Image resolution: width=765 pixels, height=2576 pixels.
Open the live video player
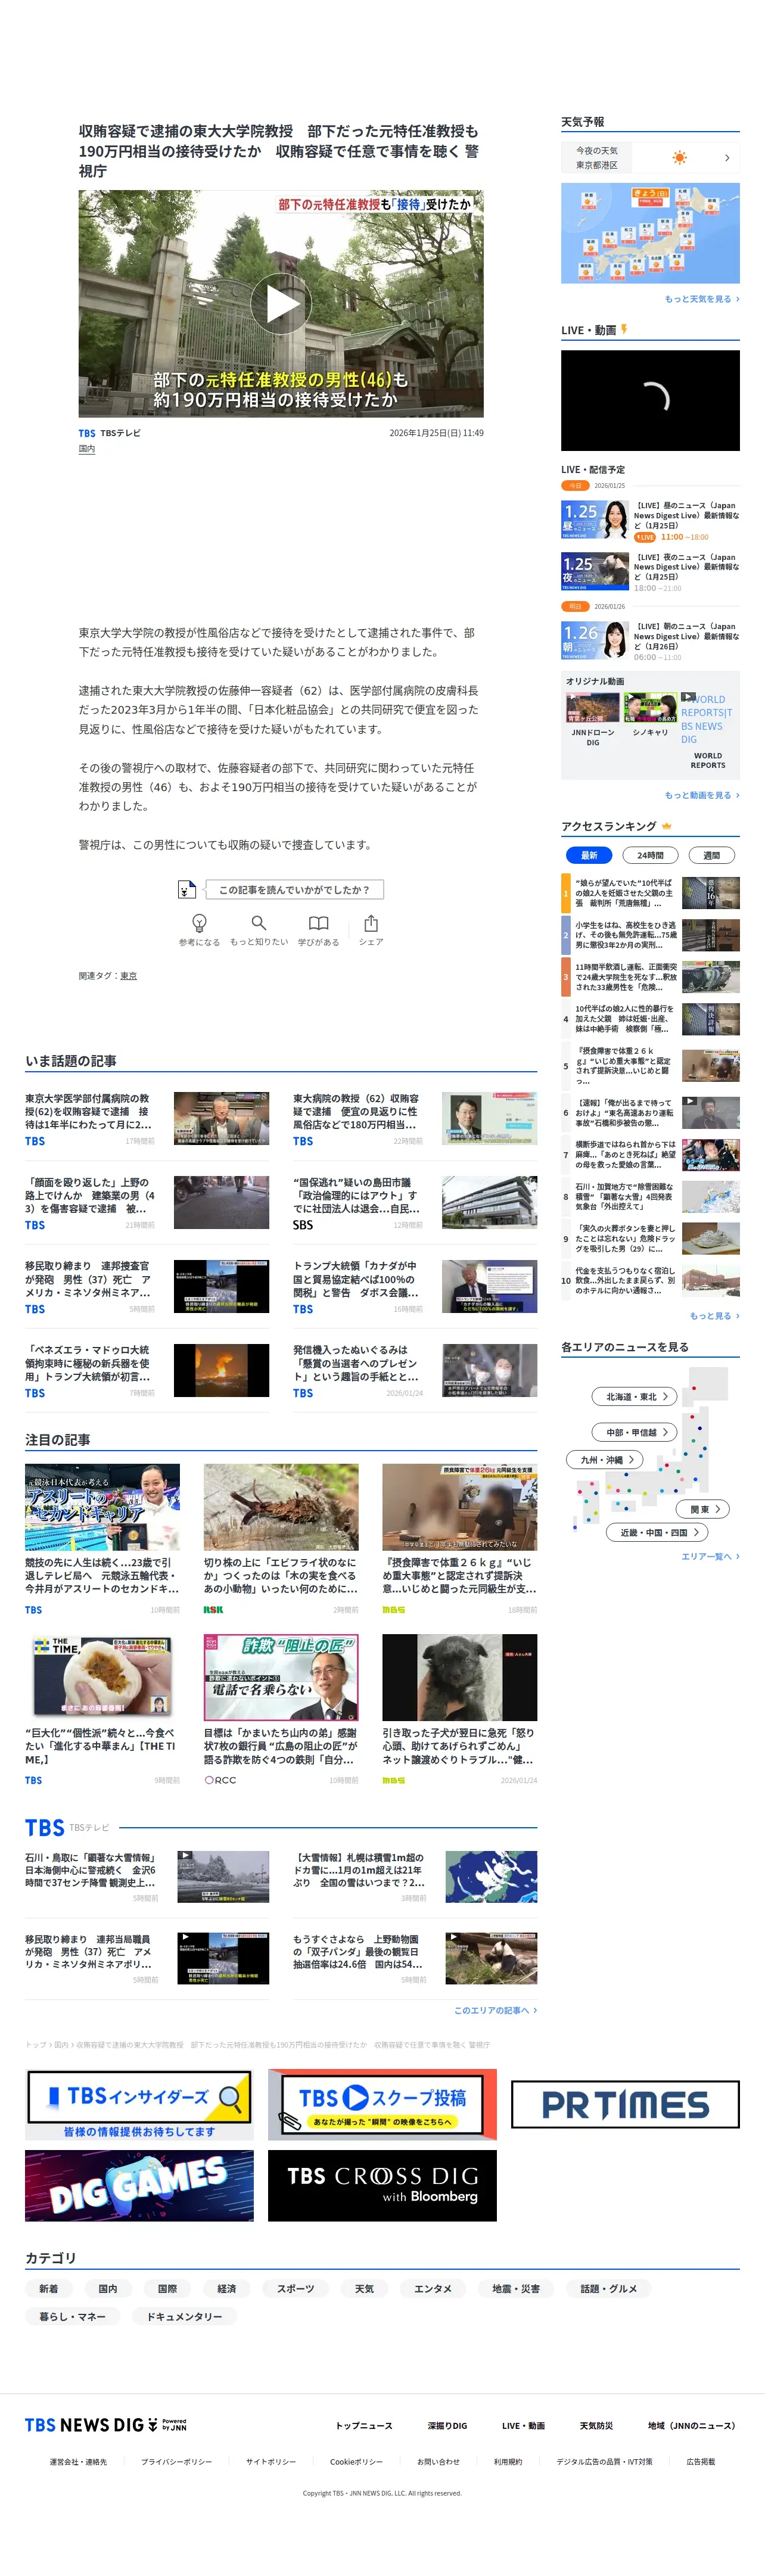click(x=650, y=400)
